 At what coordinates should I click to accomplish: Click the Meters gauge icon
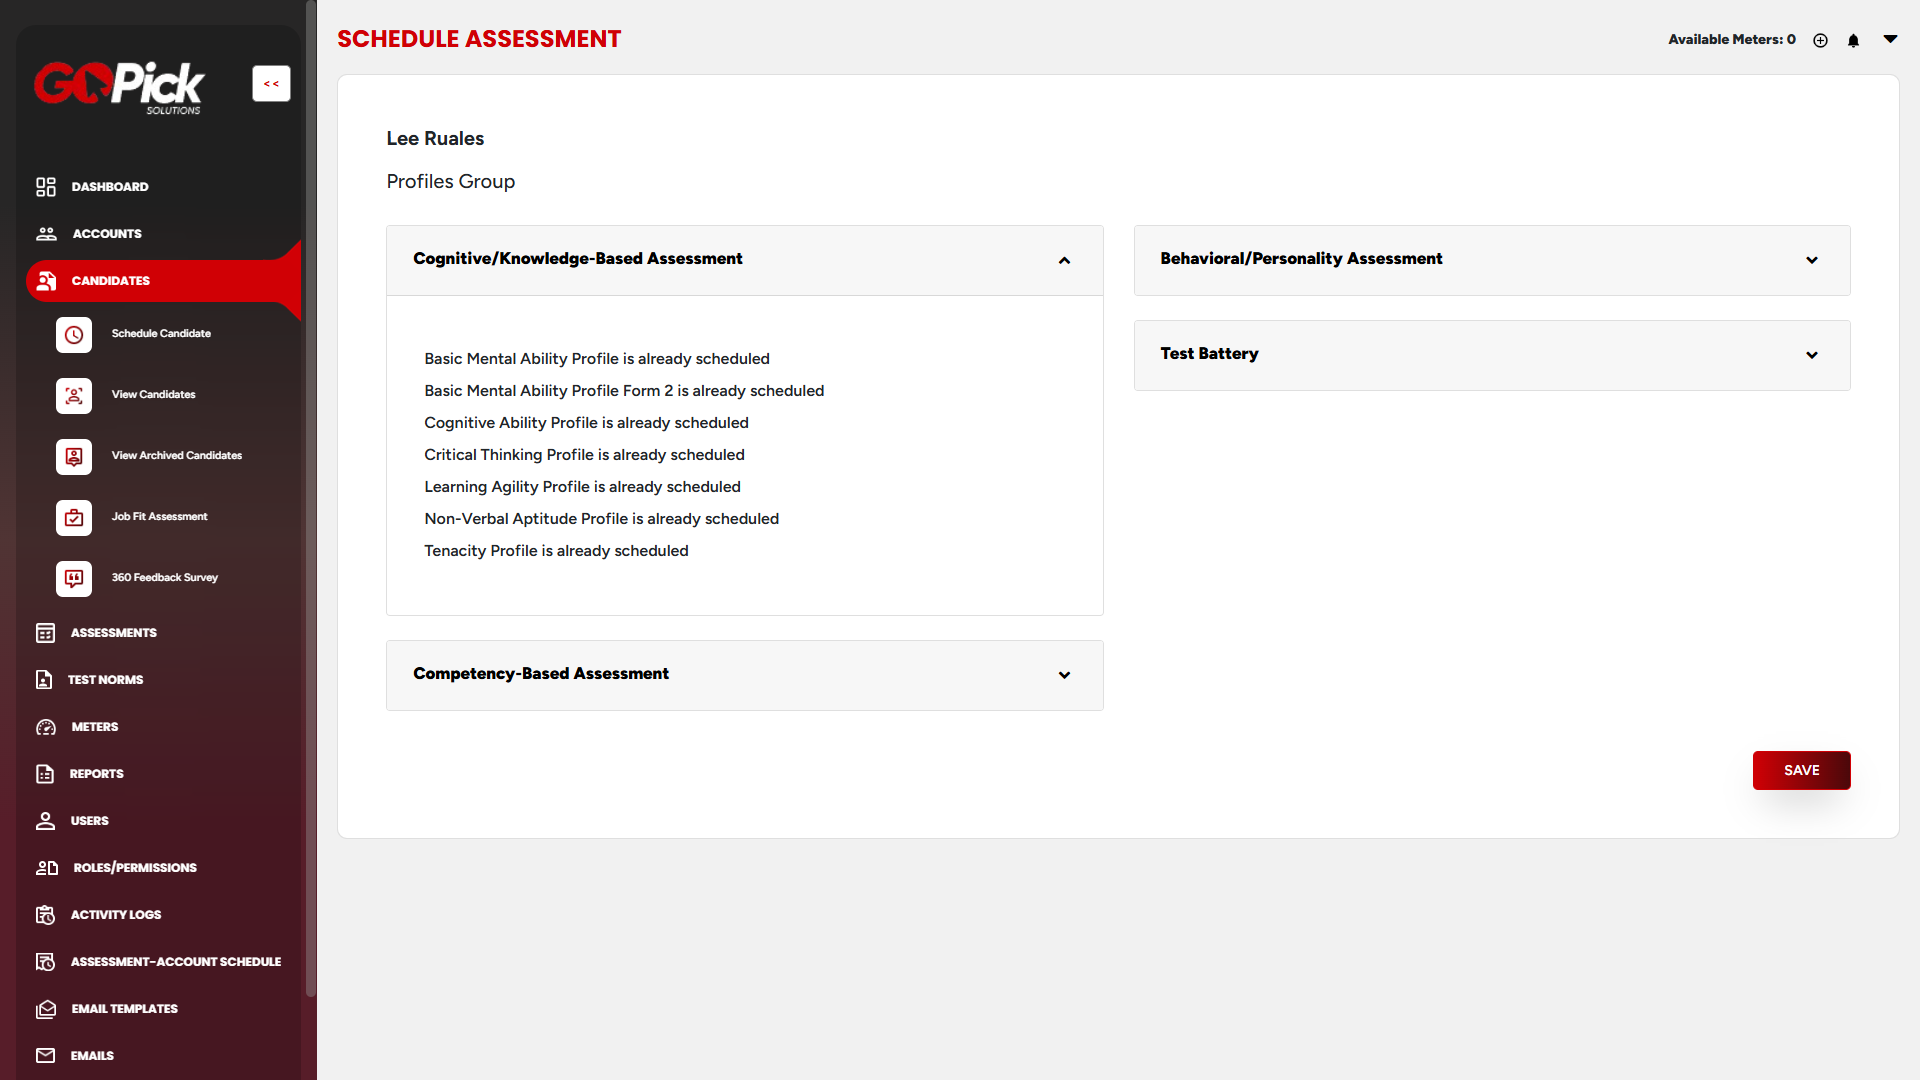(46, 727)
